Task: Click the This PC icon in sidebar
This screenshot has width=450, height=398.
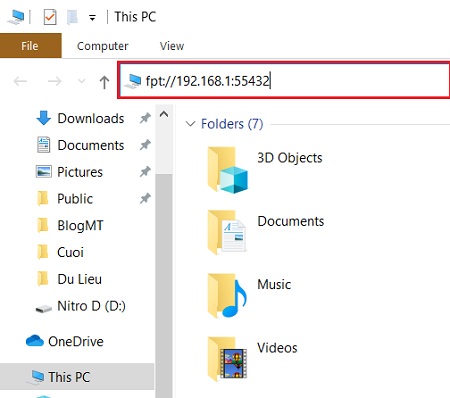Action: (36, 377)
